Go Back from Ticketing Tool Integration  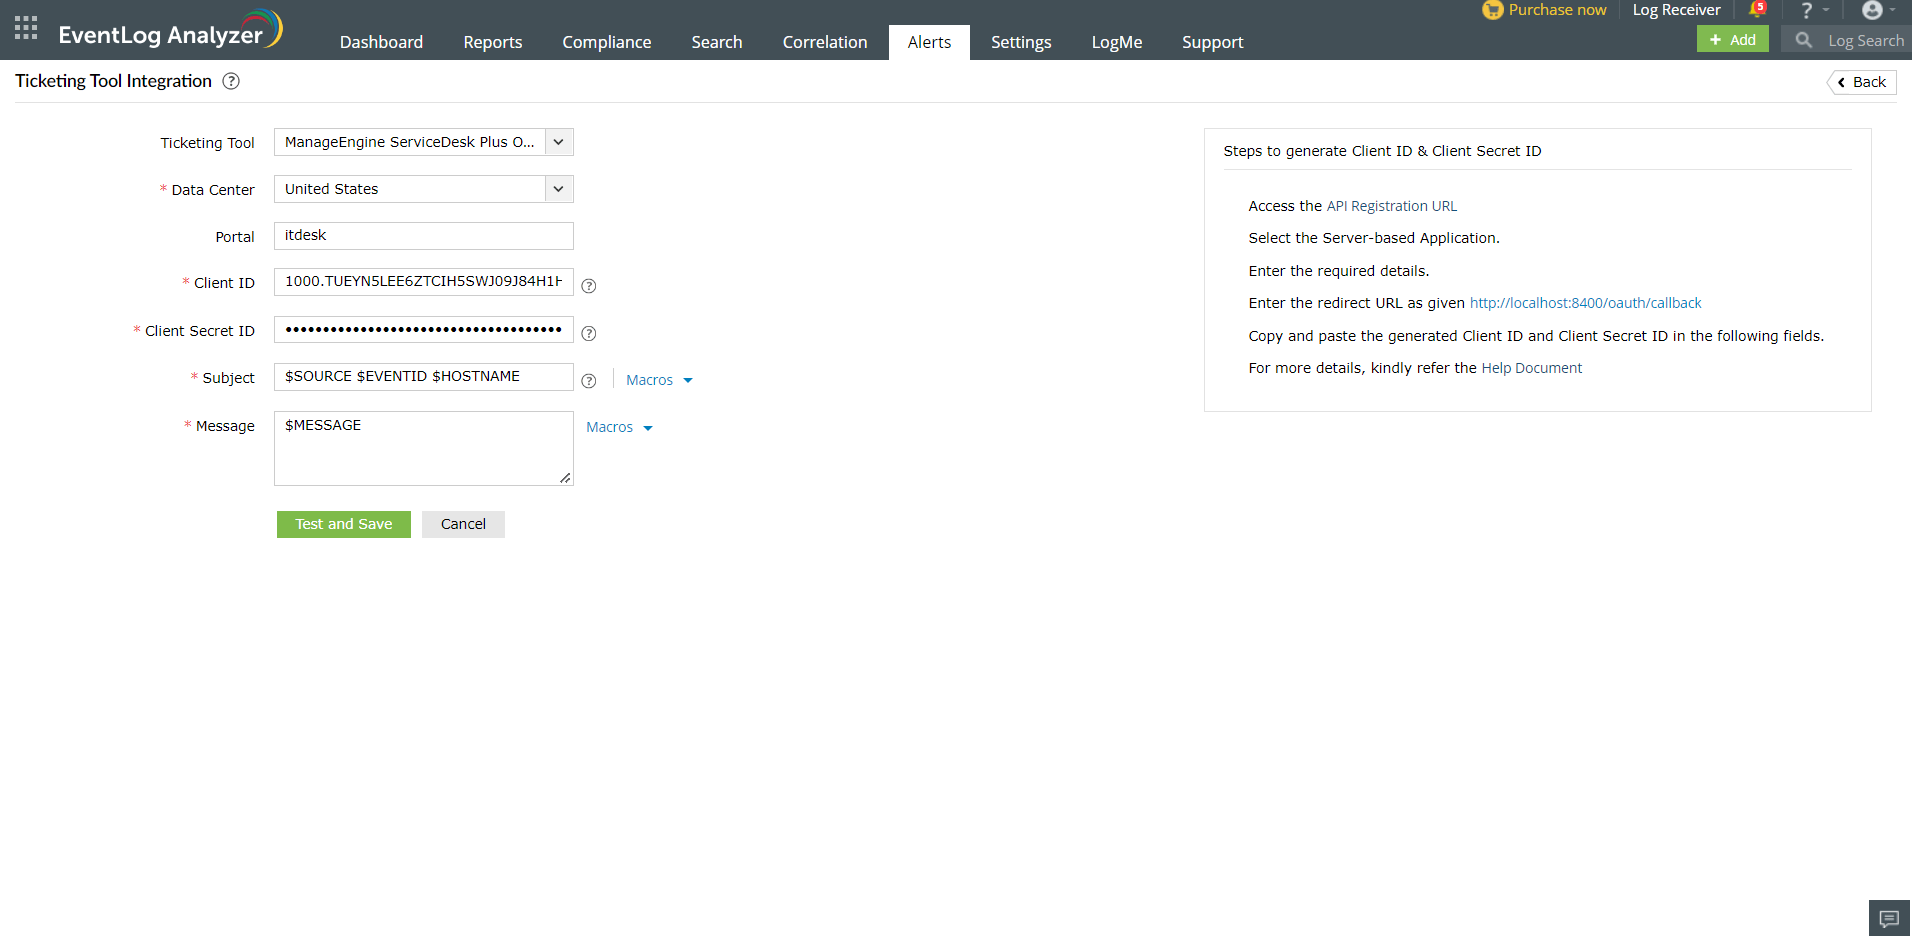click(1862, 82)
